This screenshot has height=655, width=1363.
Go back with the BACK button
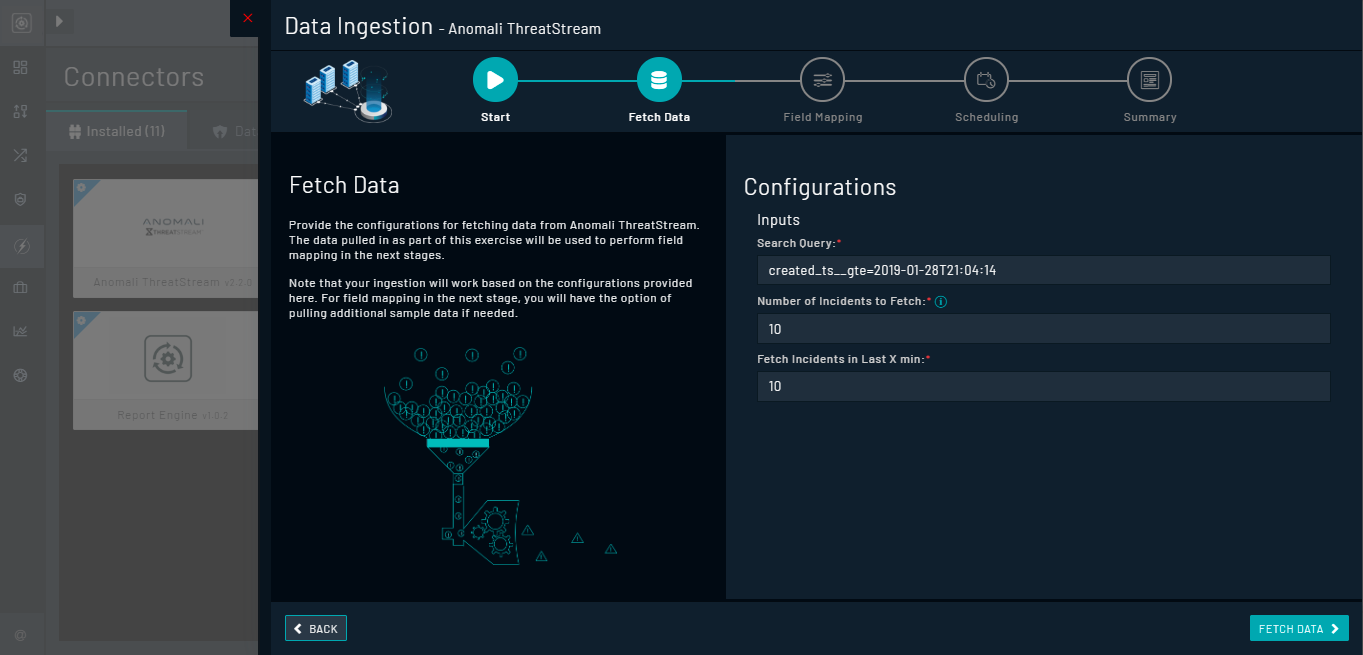[x=316, y=628]
